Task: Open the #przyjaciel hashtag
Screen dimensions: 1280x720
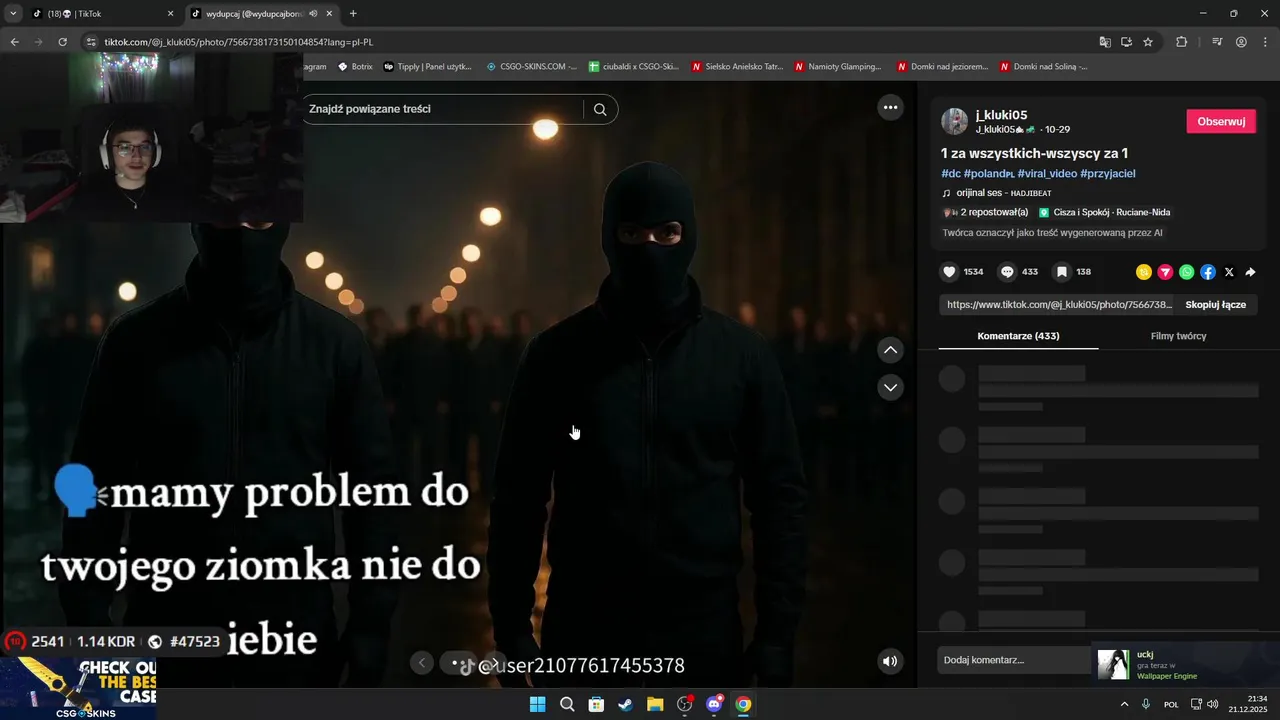Action: click(x=1107, y=174)
